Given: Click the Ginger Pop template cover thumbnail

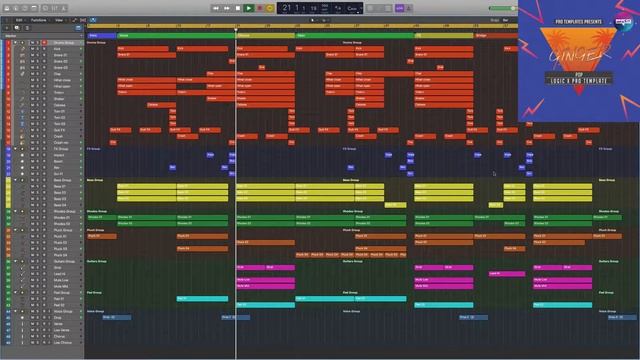Looking at the screenshot, I should pos(579,61).
